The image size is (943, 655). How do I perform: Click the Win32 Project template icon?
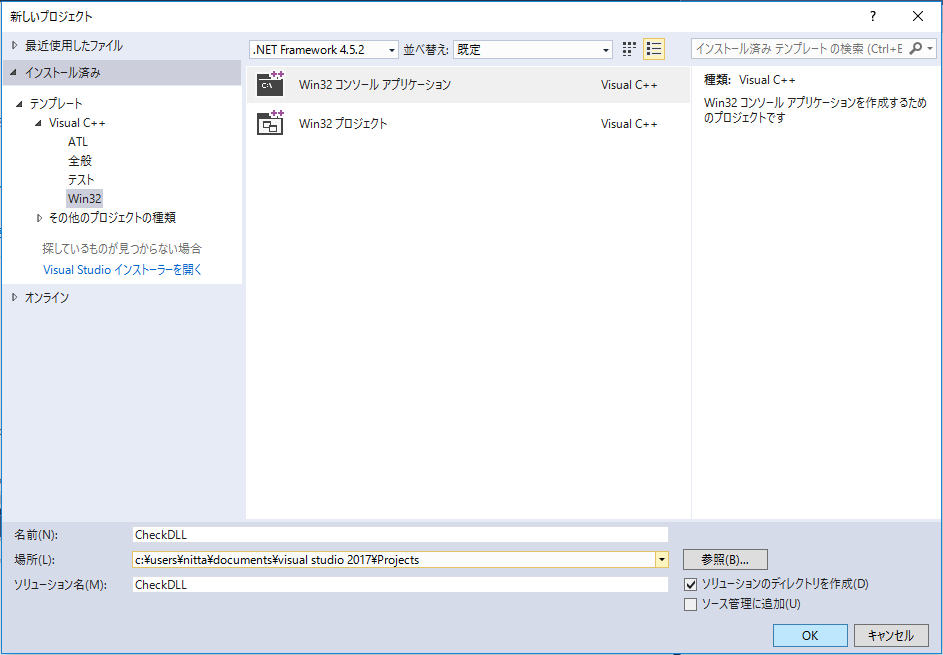tap(270, 123)
